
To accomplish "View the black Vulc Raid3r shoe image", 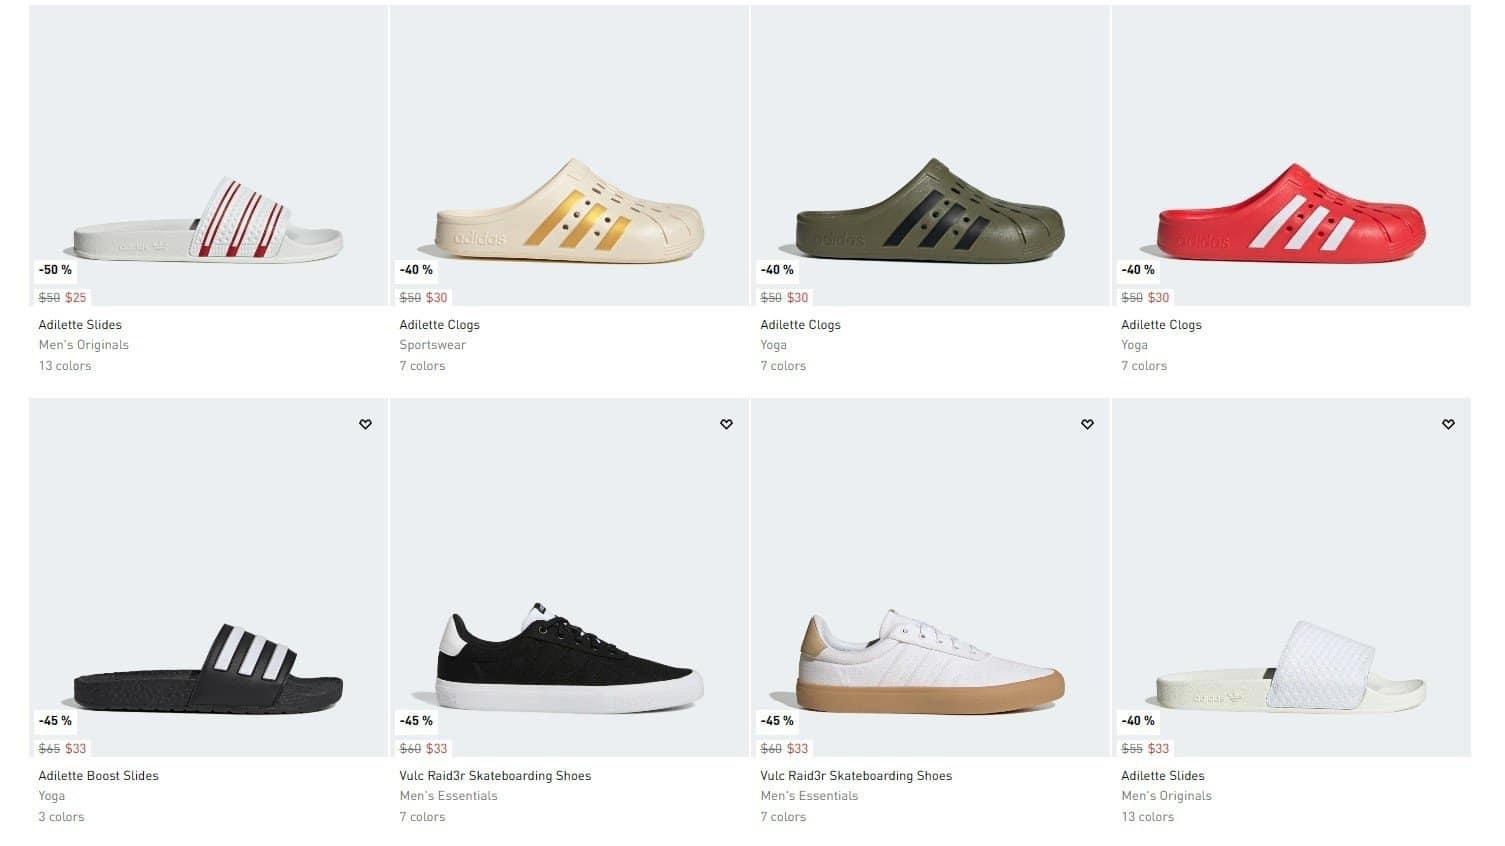I will (x=569, y=660).
